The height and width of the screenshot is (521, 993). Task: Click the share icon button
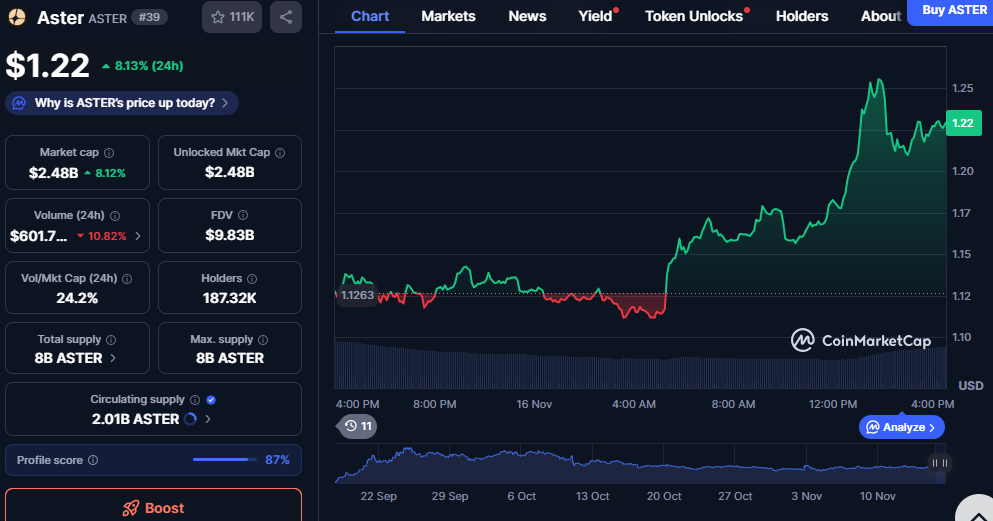click(x=286, y=17)
